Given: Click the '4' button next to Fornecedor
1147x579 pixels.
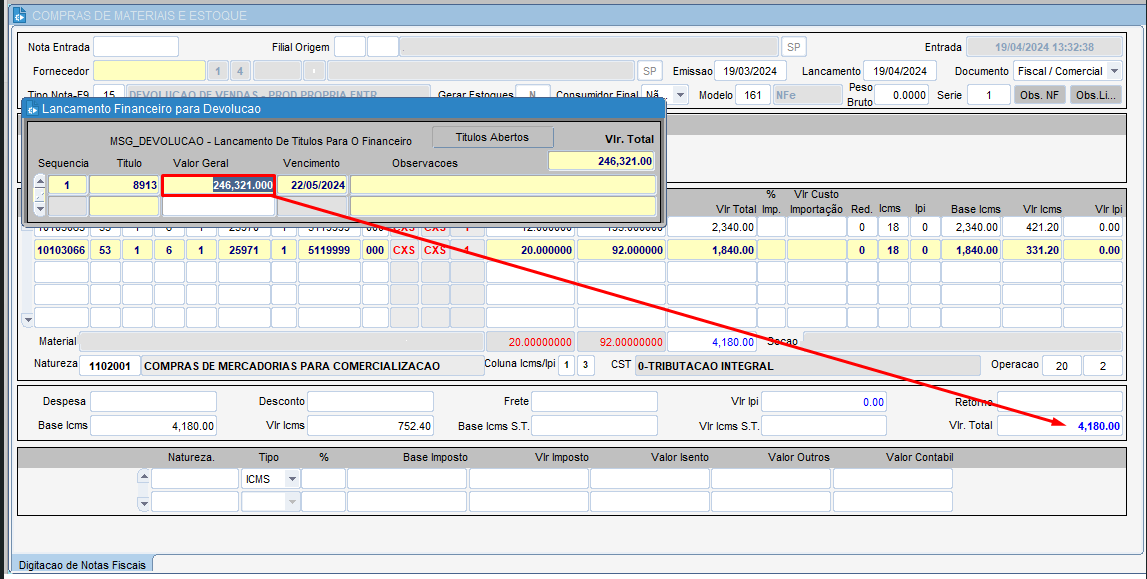Looking at the screenshot, I should [240, 71].
